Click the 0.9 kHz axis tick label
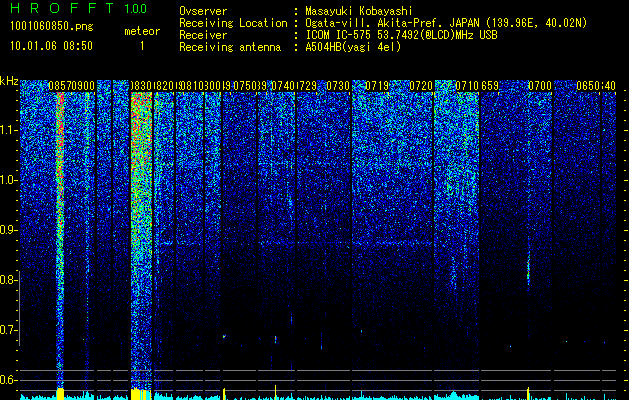629x400 pixels. pyautogui.click(x=9, y=230)
